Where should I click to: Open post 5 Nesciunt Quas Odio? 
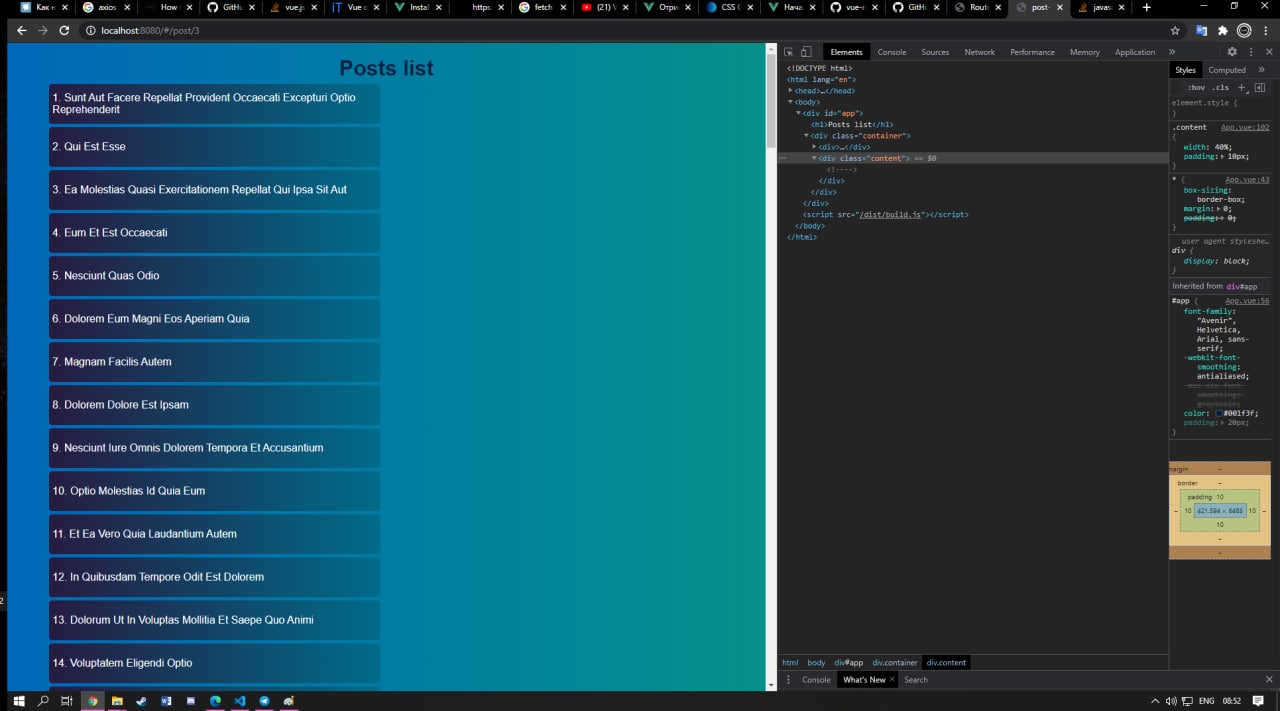click(215, 276)
